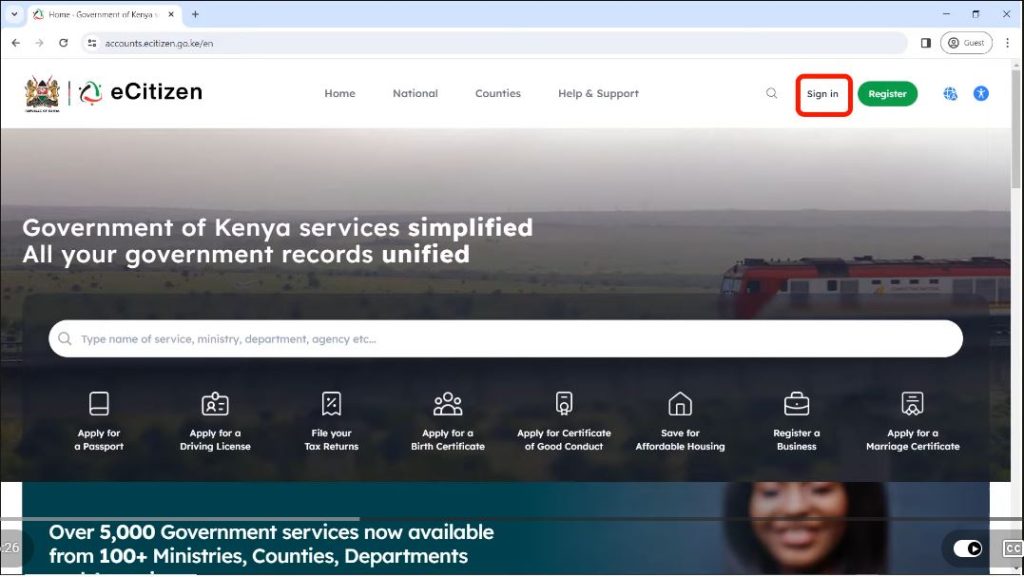Open the accessibility options icon

981,93
